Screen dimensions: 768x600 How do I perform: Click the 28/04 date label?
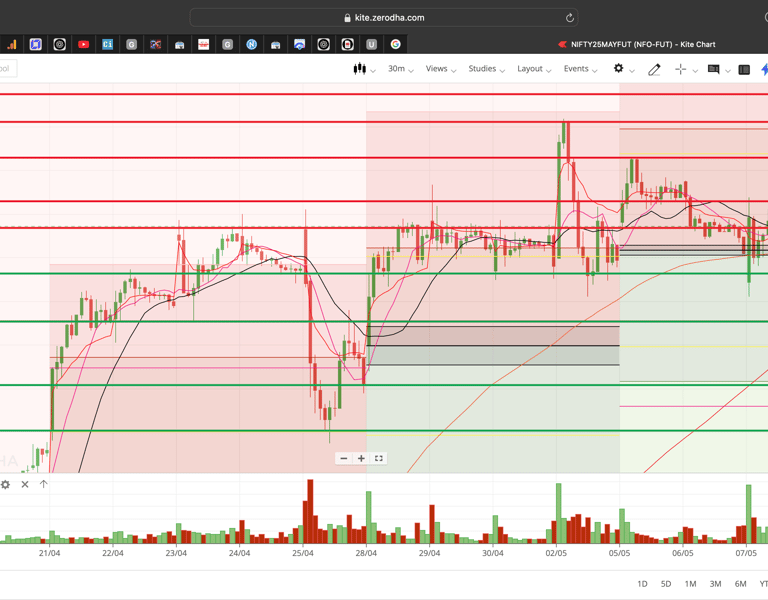pyautogui.click(x=366, y=553)
